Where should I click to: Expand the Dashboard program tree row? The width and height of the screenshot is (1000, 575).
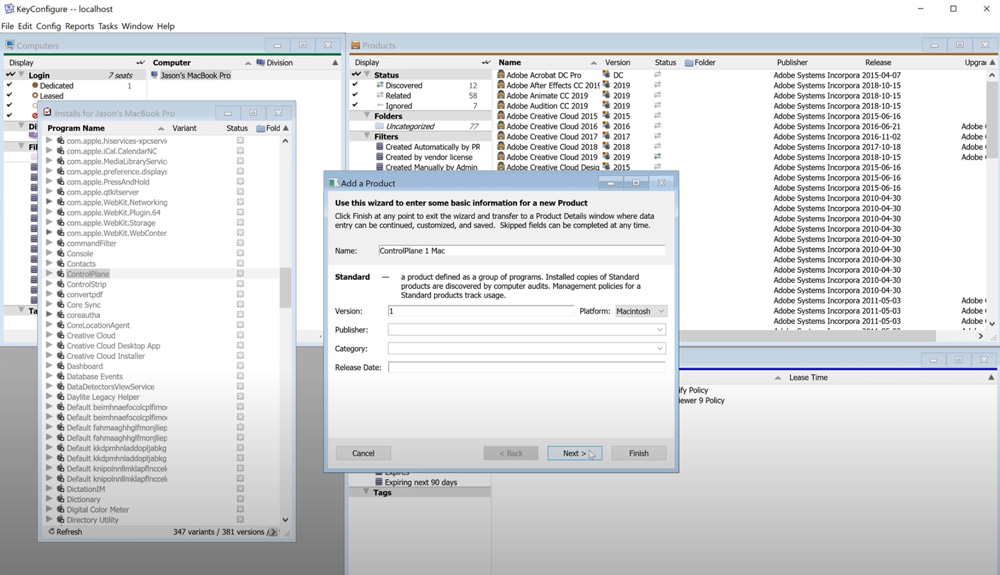click(x=50, y=367)
